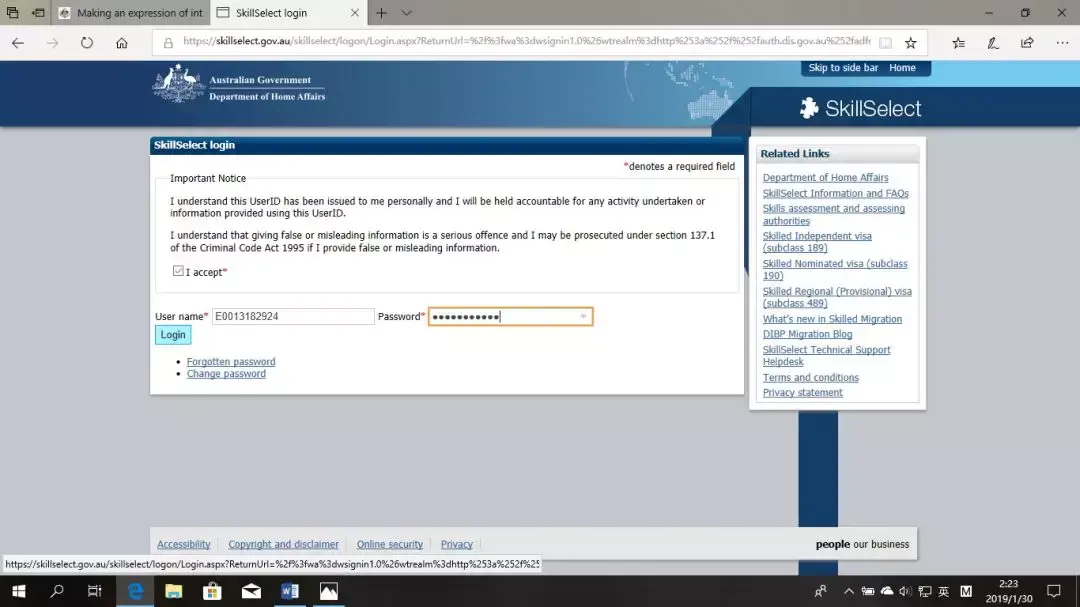This screenshot has height=607, width=1080.
Task: Refresh the SkillSelect login page
Action: click(x=87, y=43)
